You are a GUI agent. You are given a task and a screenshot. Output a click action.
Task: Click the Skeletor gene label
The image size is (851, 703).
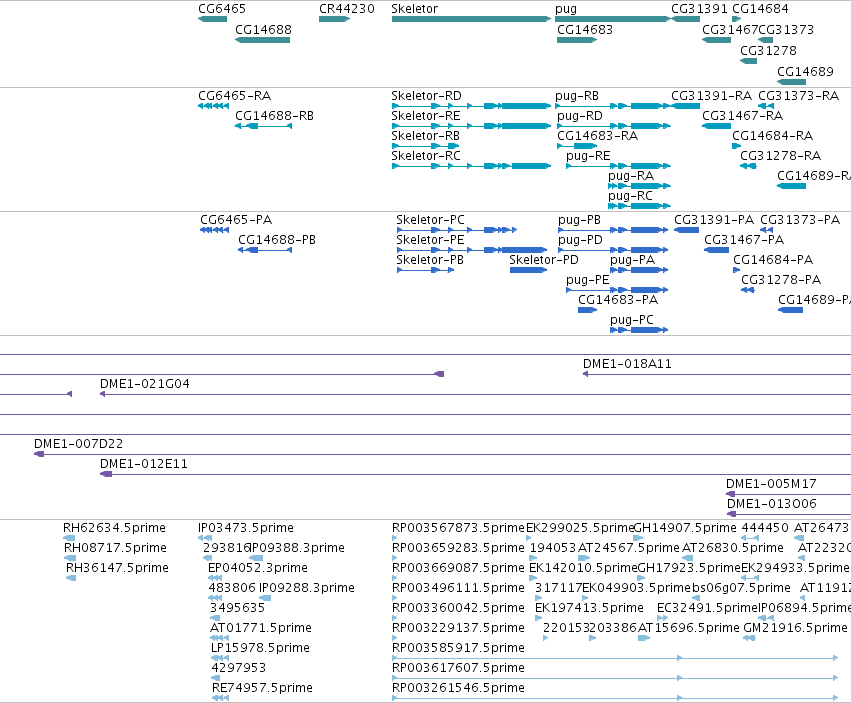point(415,9)
